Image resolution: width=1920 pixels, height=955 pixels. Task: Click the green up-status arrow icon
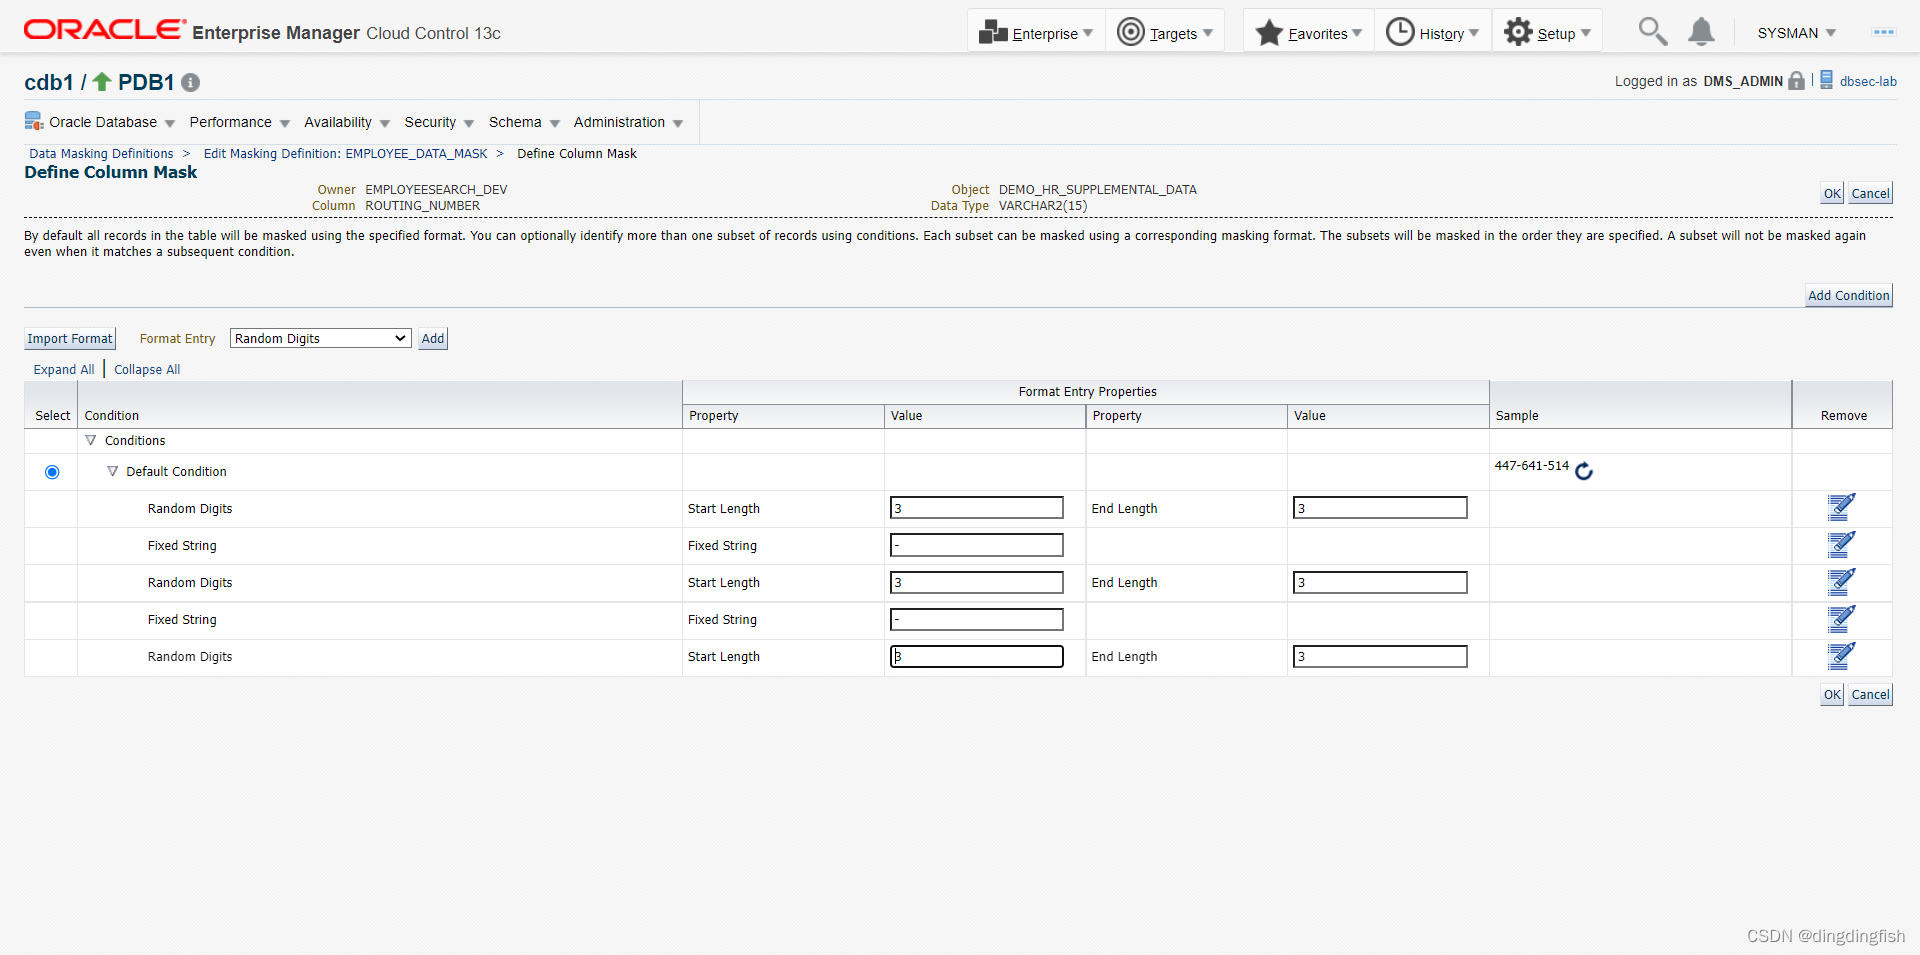tap(102, 81)
